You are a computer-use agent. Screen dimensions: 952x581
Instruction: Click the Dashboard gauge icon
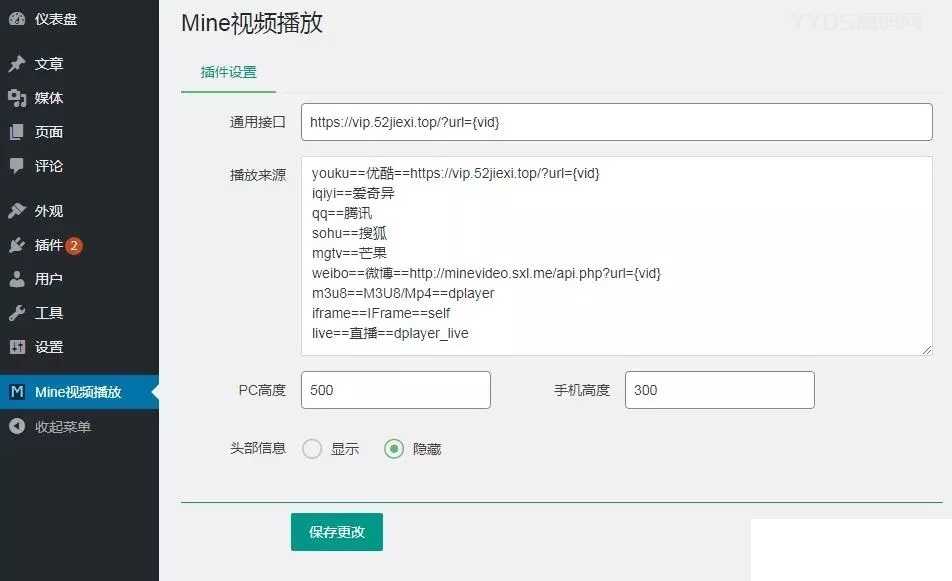[x=17, y=19]
